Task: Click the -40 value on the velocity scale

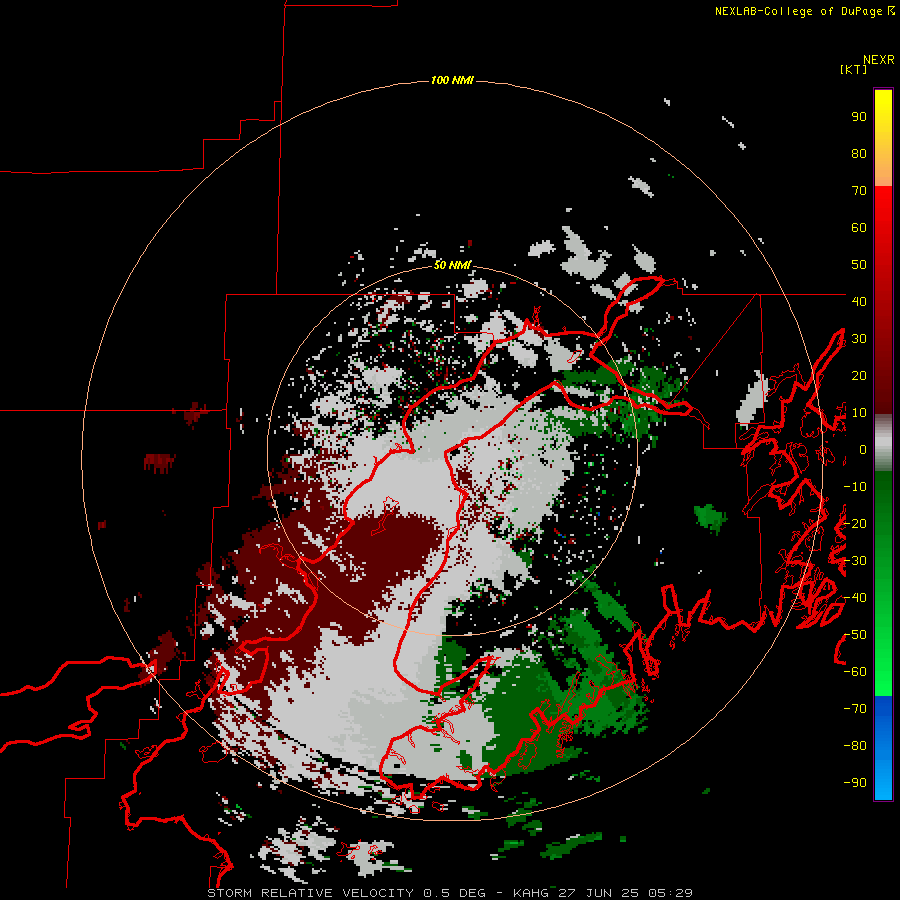Action: tap(855, 598)
